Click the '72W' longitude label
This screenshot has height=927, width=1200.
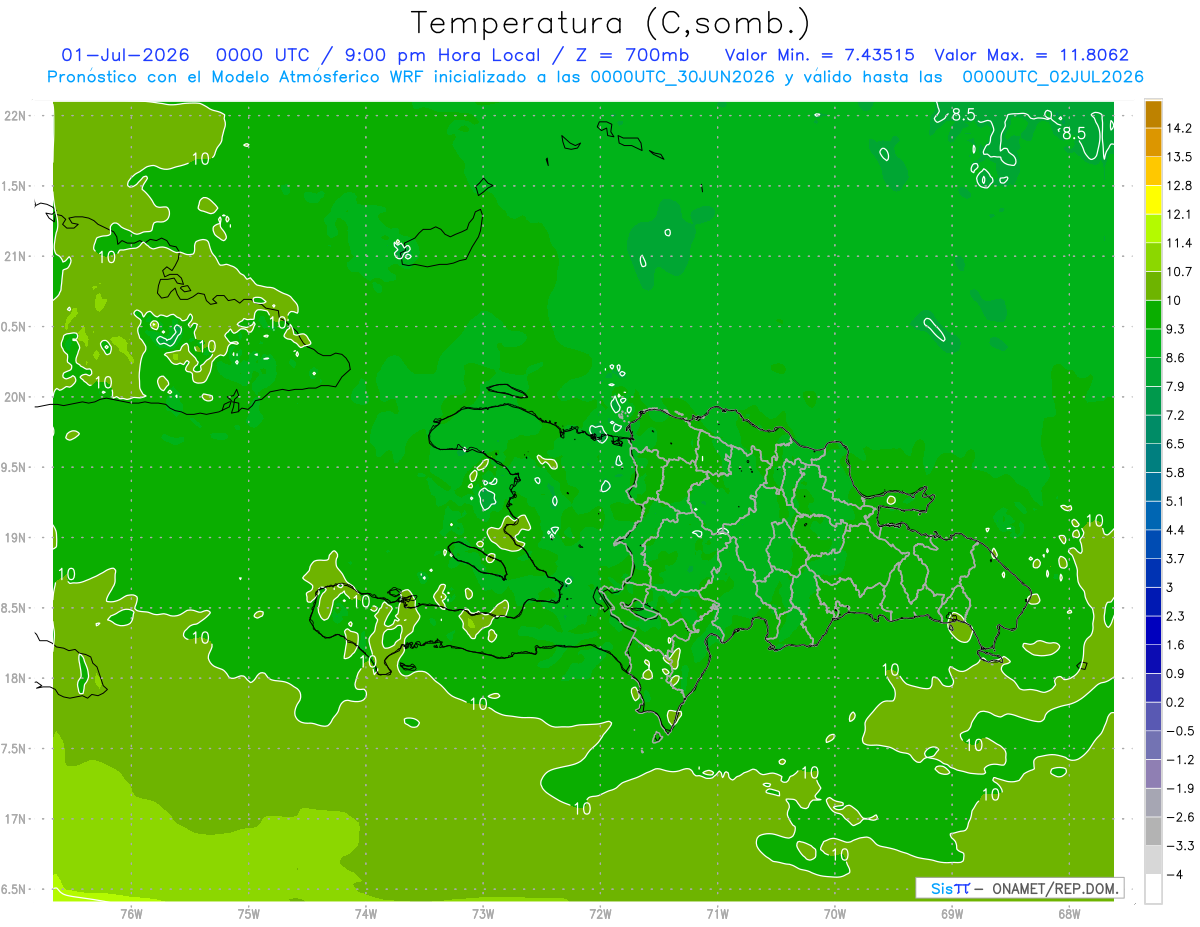coord(600,913)
